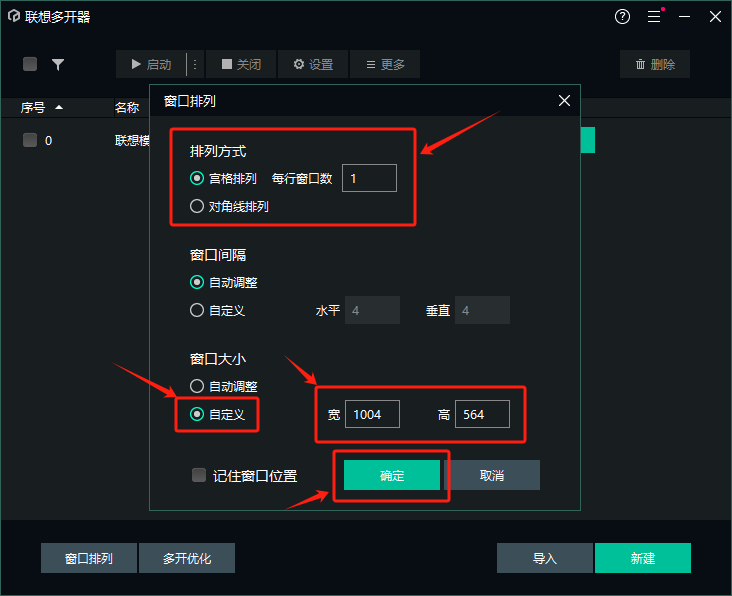Close the 窗口排列 dialog
This screenshot has width=732, height=596.
click(564, 101)
